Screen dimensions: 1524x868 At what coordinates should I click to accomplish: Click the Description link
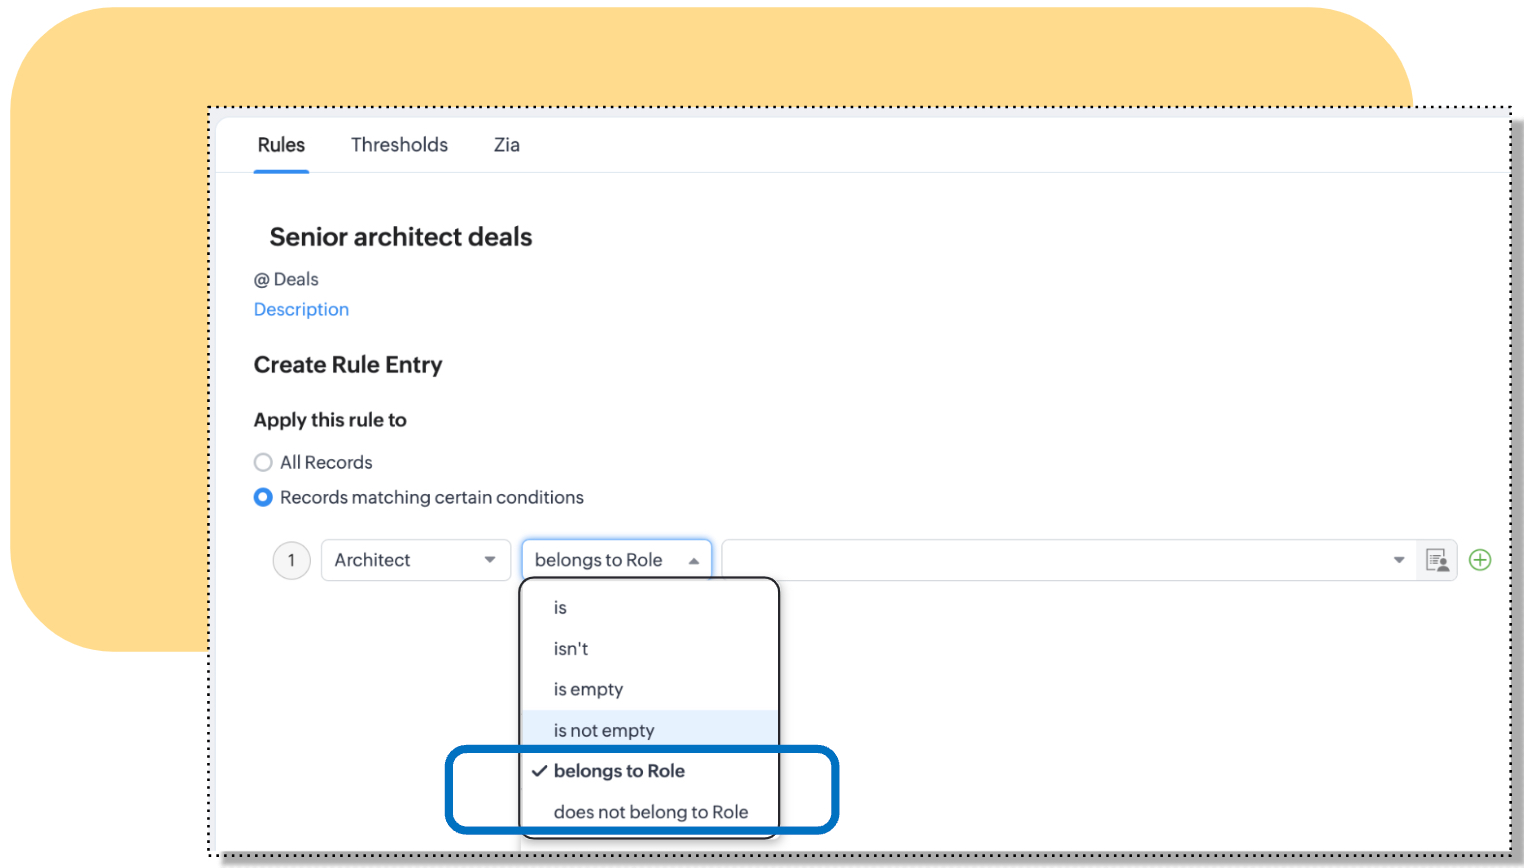301,310
